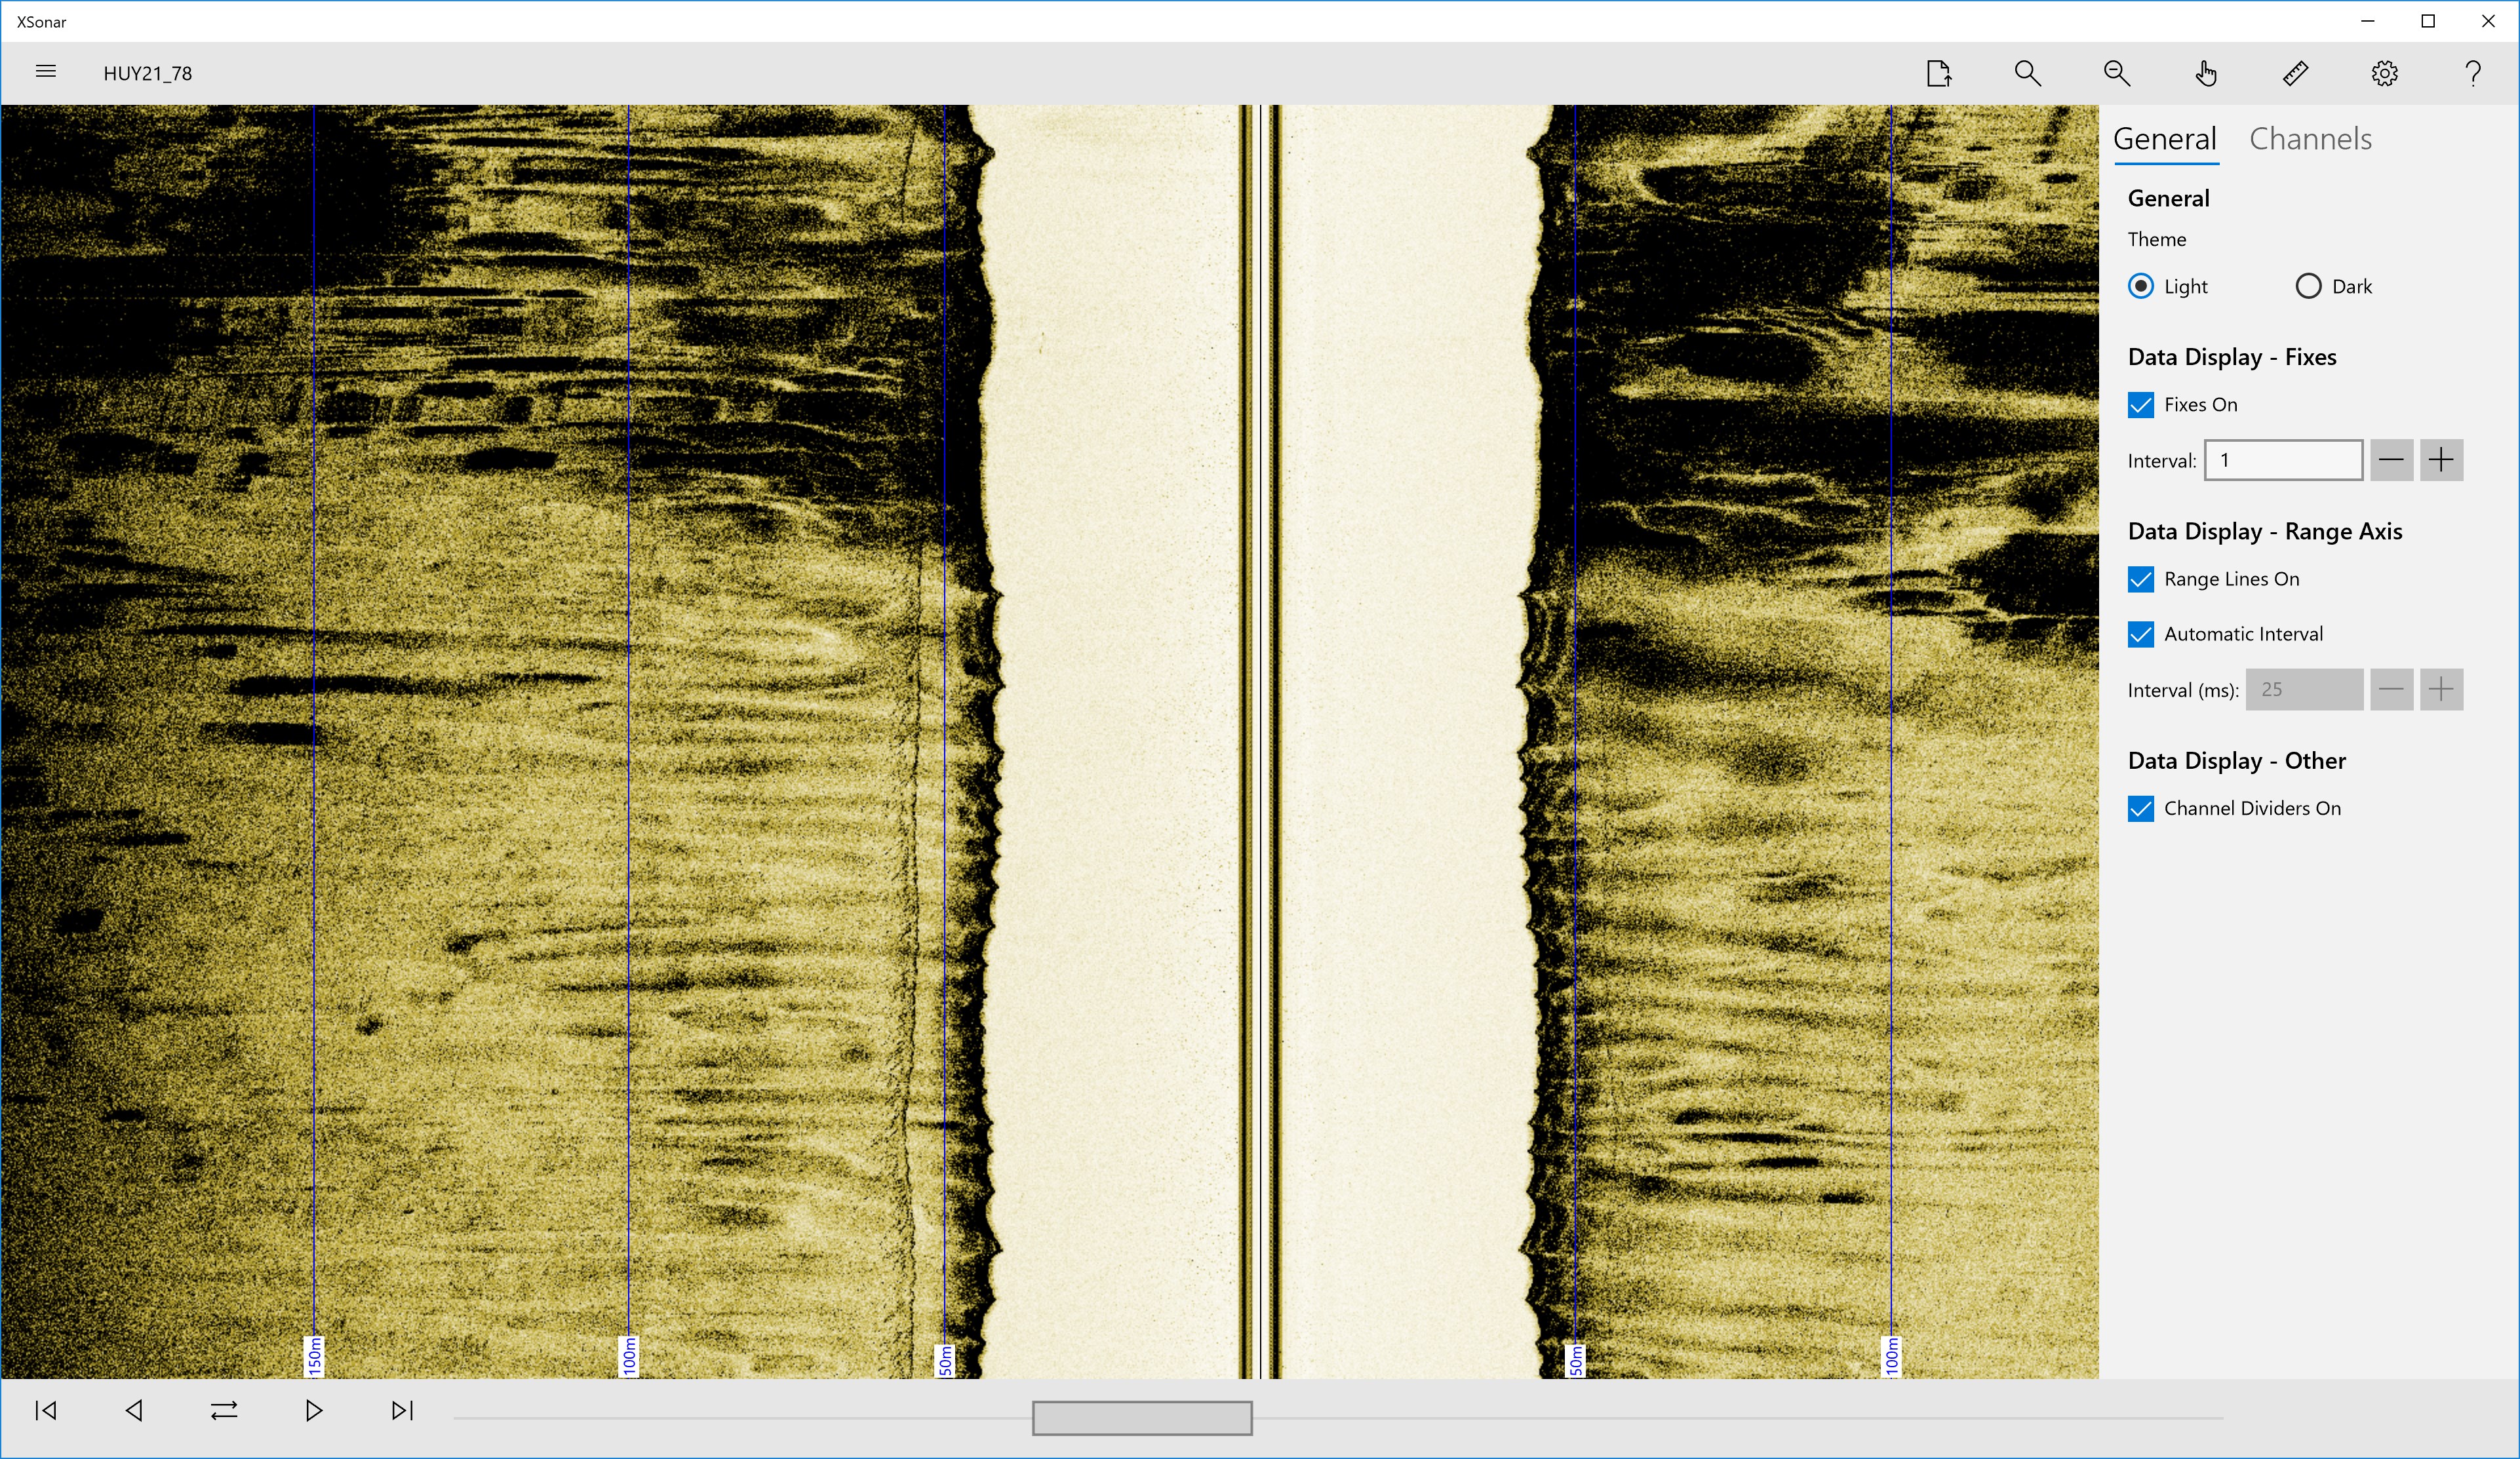Open the hamburger navigation menu
Image resolution: width=2520 pixels, height=1459 pixels.
(x=45, y=72)
